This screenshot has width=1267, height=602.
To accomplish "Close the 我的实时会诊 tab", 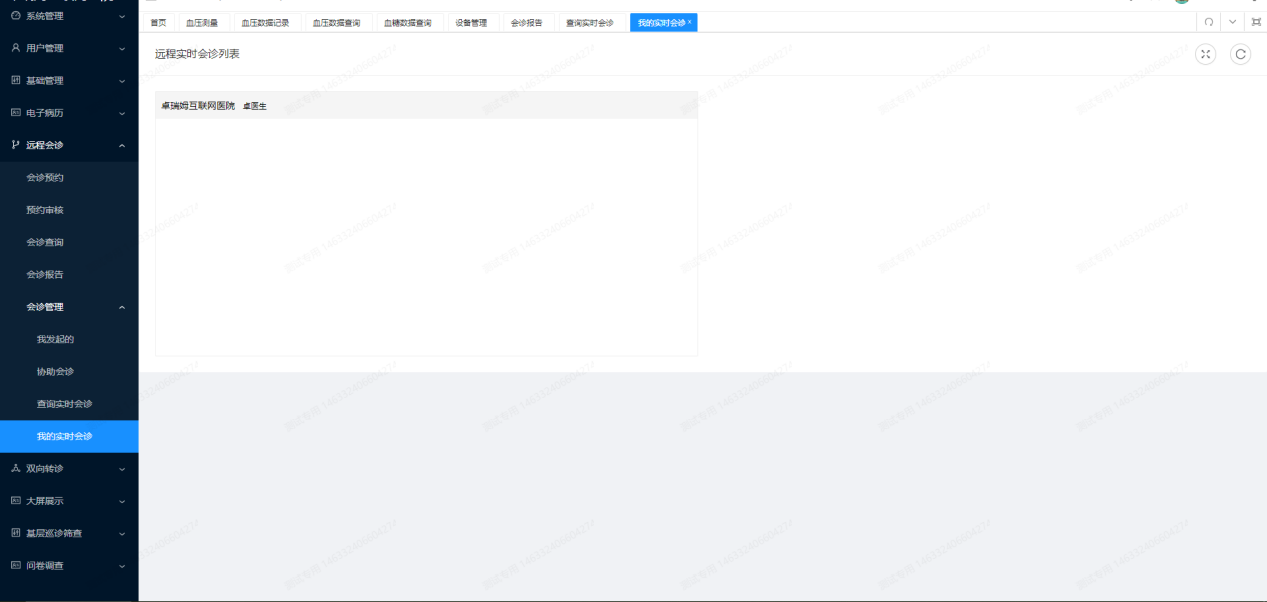I will [689, 22].
